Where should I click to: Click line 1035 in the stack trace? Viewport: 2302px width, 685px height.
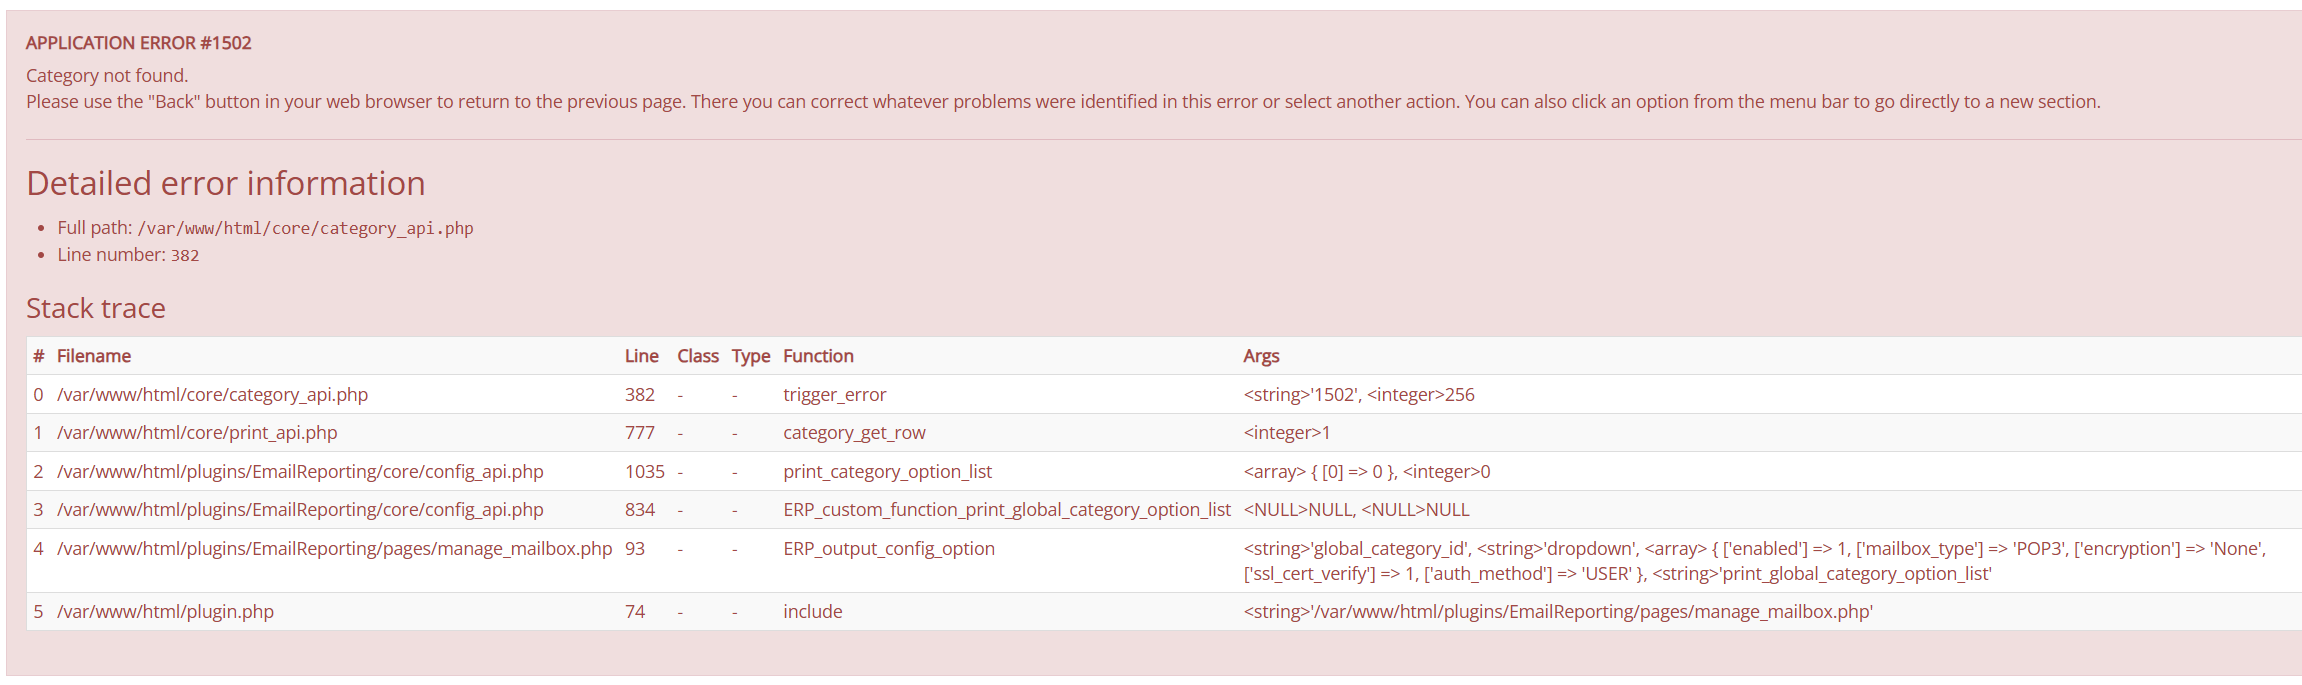[644, 471]
